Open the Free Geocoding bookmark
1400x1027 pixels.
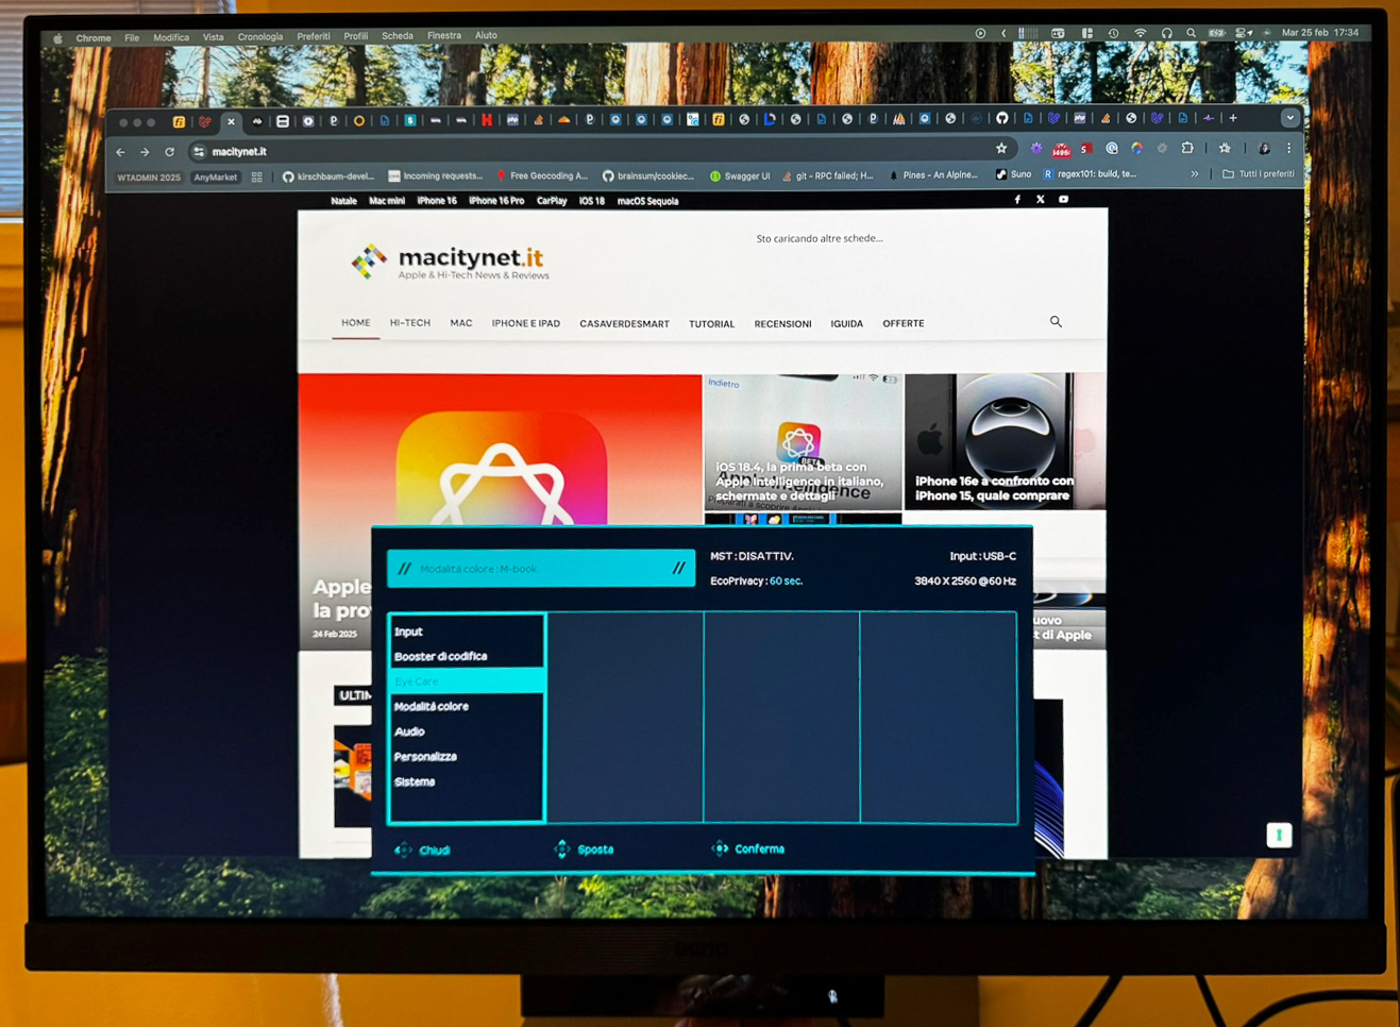click(542, 176)
